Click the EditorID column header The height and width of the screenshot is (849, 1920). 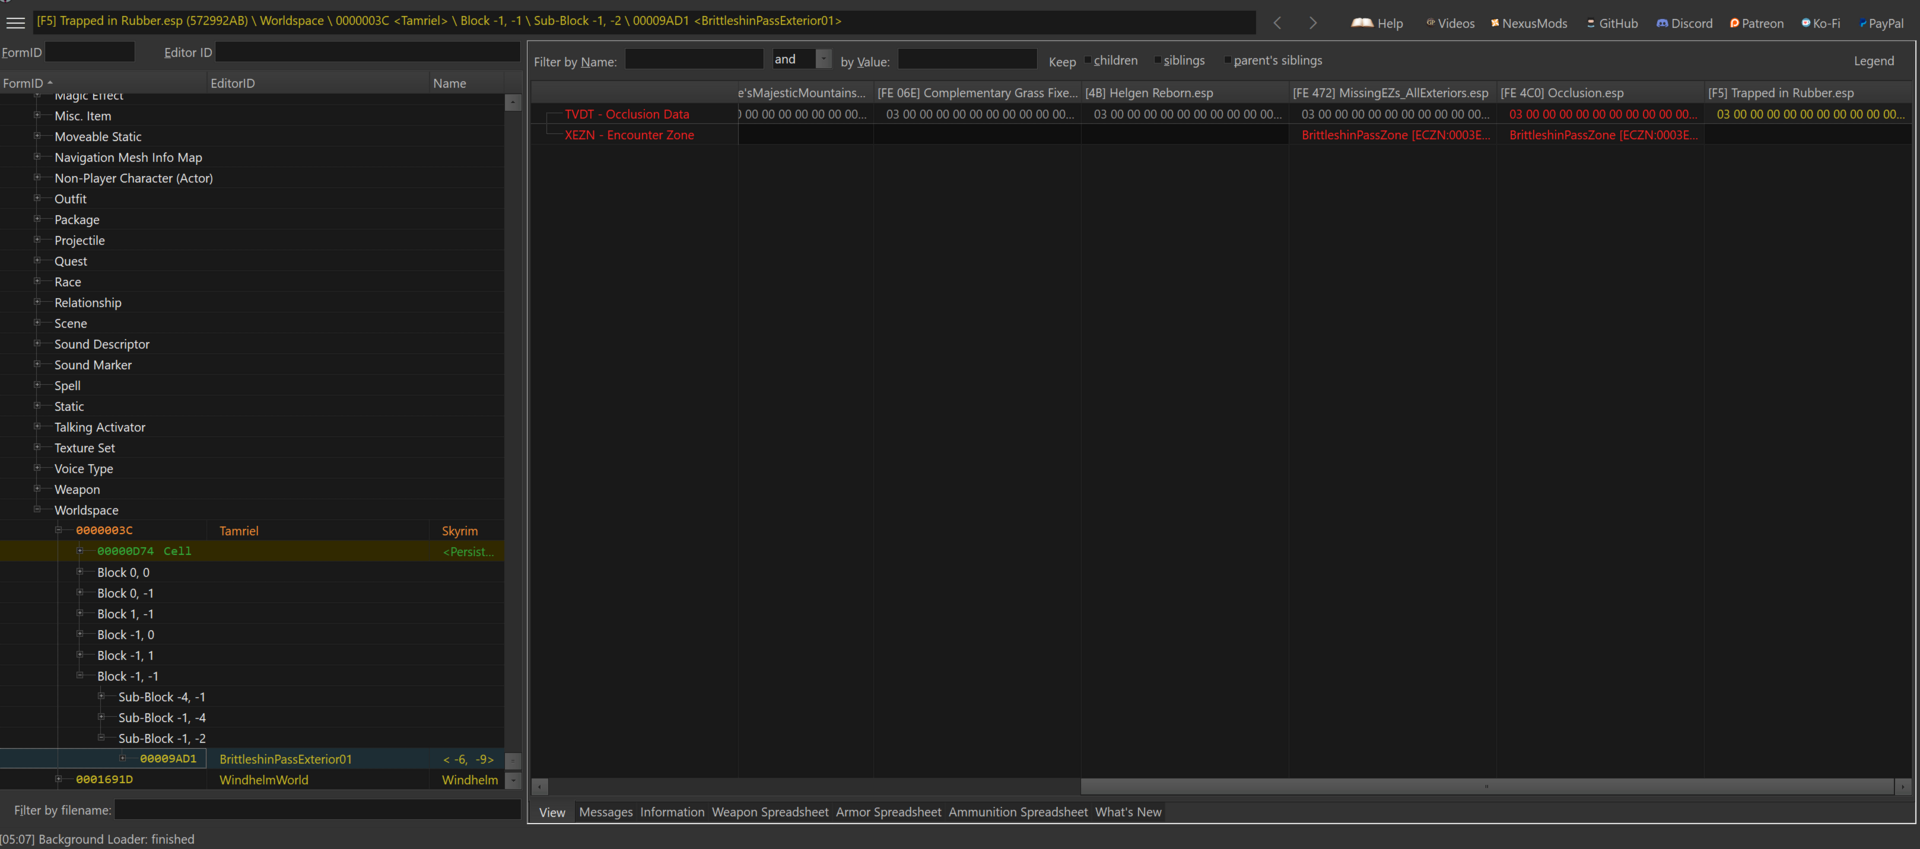pyautogui.click(x=318, y=83)
